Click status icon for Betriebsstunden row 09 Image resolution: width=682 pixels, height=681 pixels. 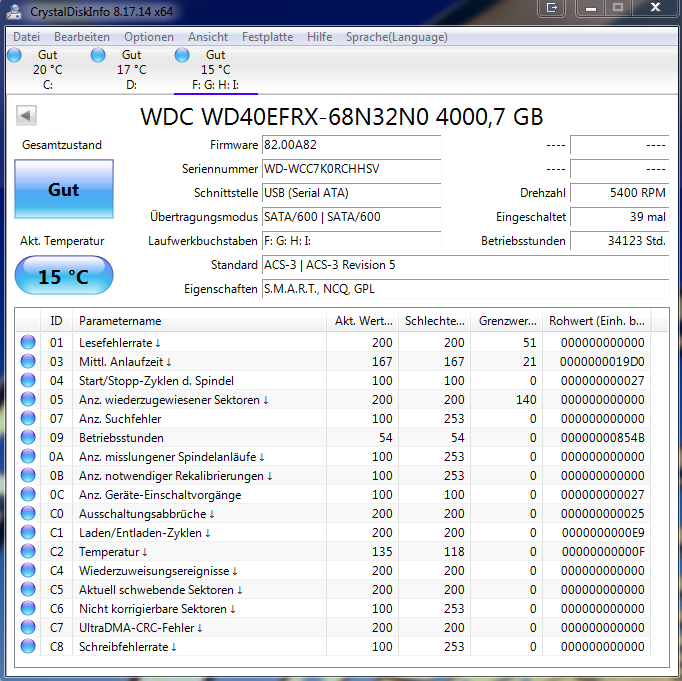tap(28, 437)
